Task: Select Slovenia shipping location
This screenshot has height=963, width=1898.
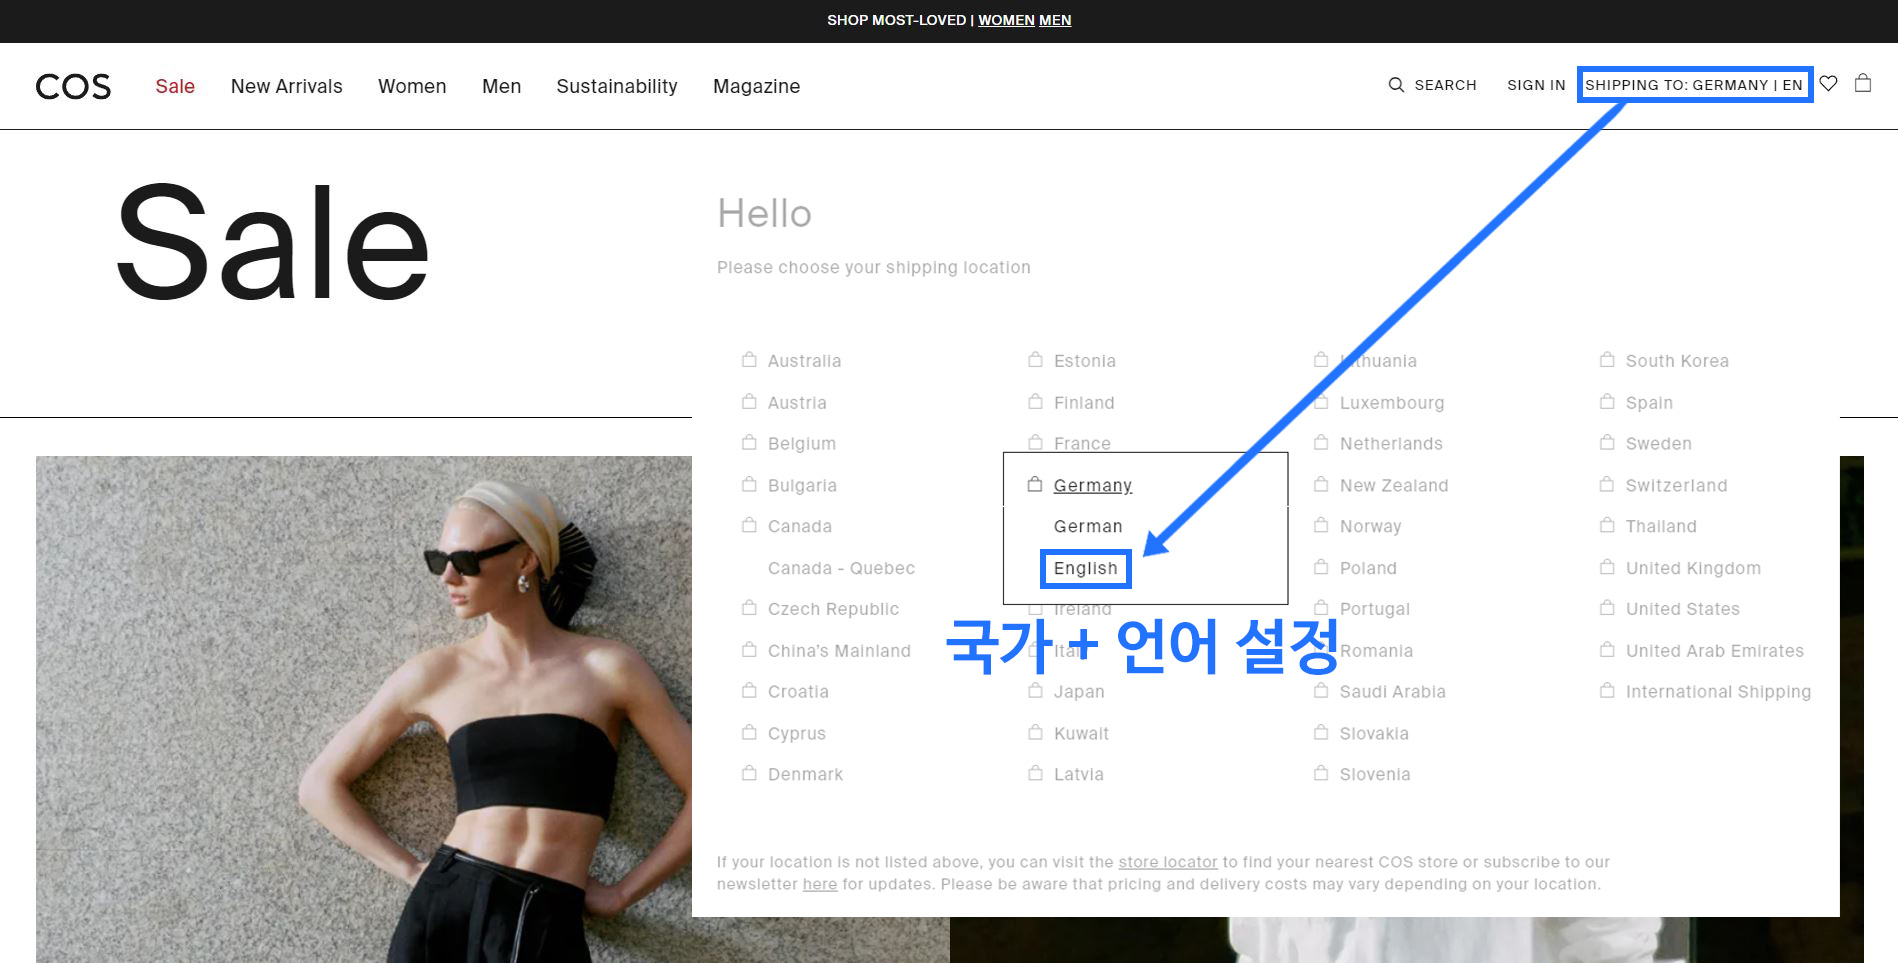Action: [x=1375, y=775]
